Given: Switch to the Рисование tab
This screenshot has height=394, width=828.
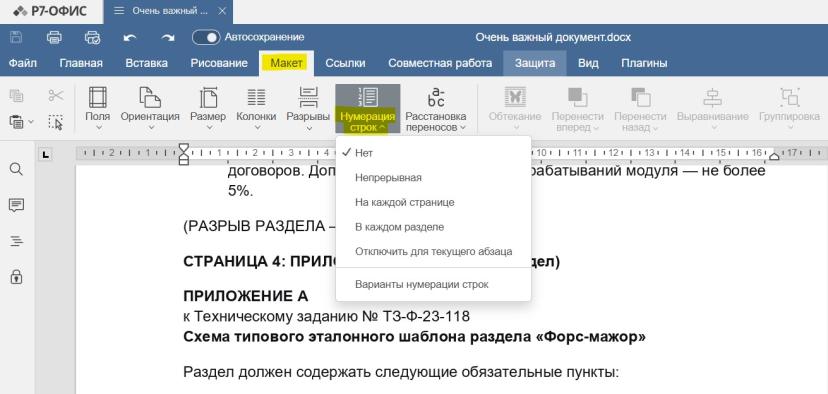Looking at the screenshot, I should [x=219, y=63].
